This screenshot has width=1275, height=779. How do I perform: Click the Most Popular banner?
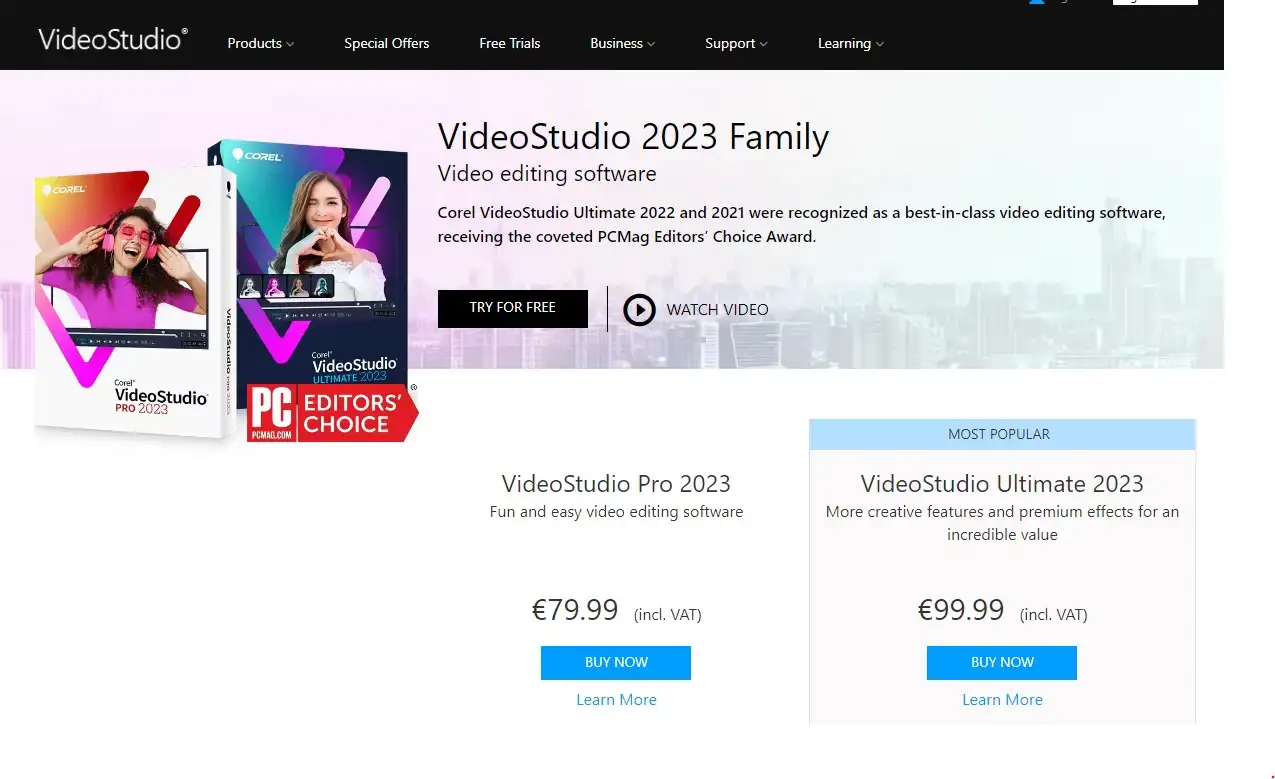pyautogui.click(x=1002, y=434)
